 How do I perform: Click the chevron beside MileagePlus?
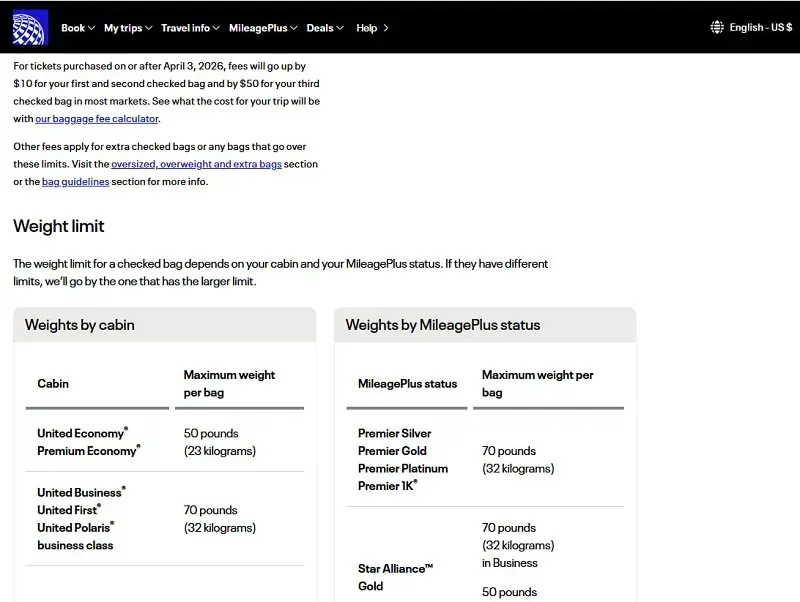(294, 28)
